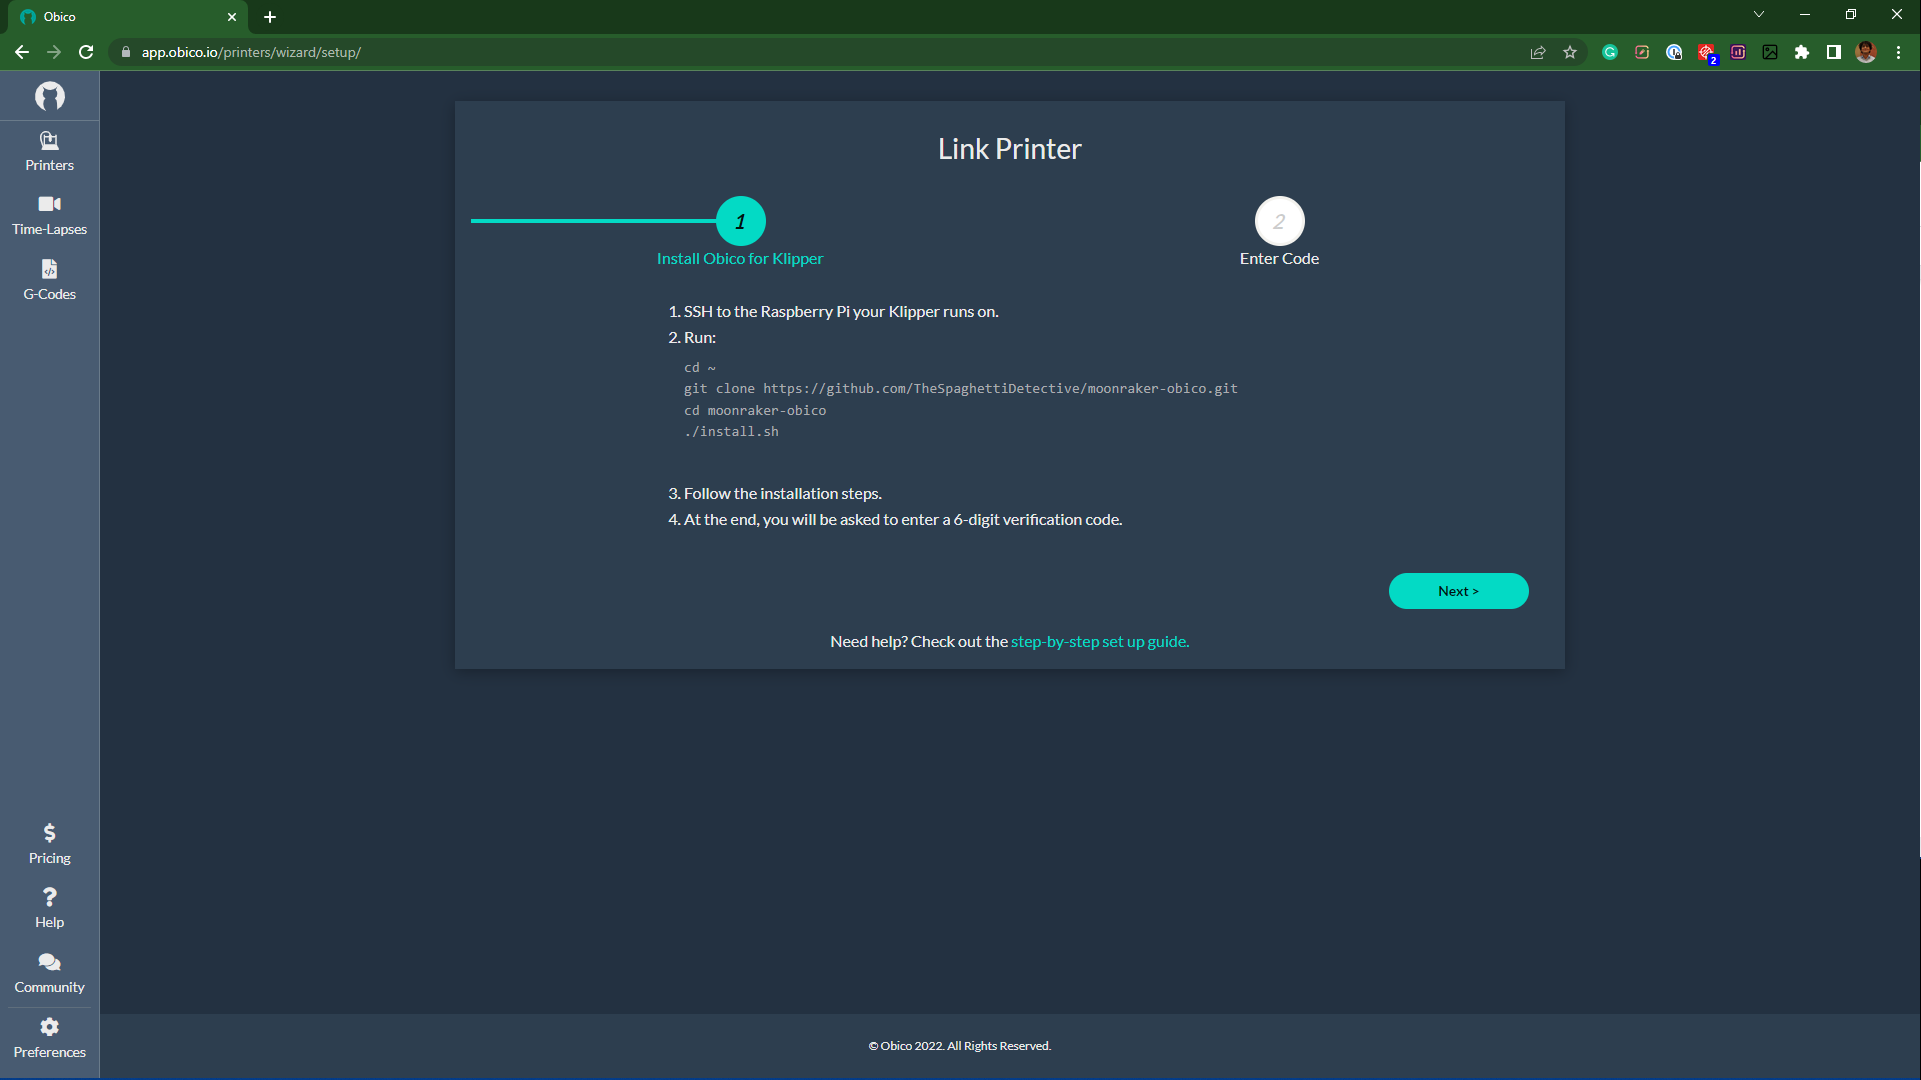Select the Obico browser tab
Viewport: 1921px width, 1080px height.
coord(128,17)
